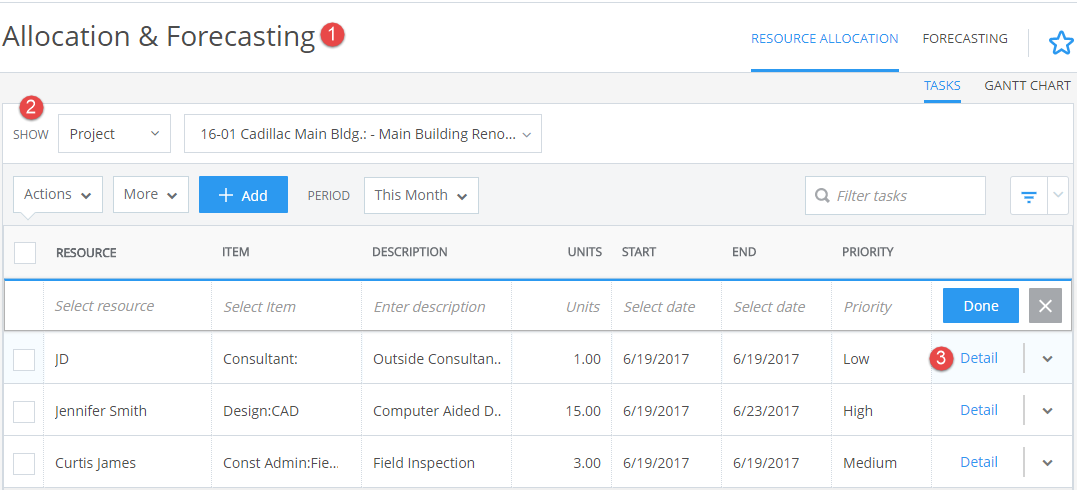
Task: Open the Project show dropdown
Action: click(115, 133)
